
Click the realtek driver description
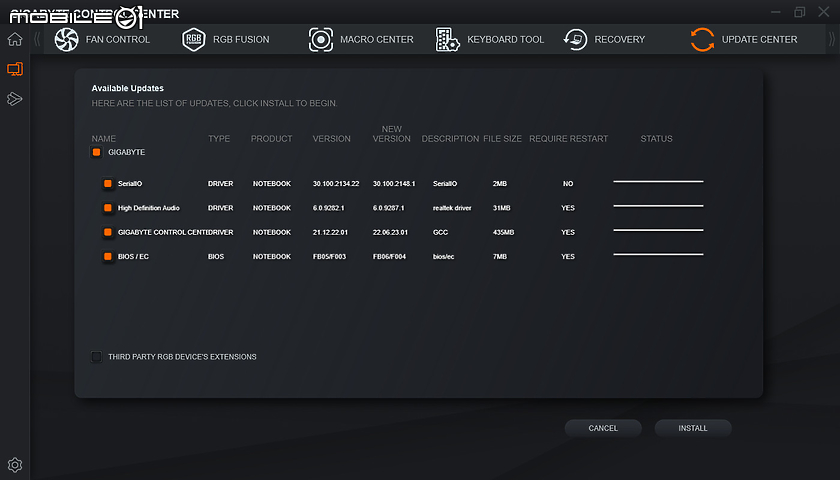coord(452,208)
